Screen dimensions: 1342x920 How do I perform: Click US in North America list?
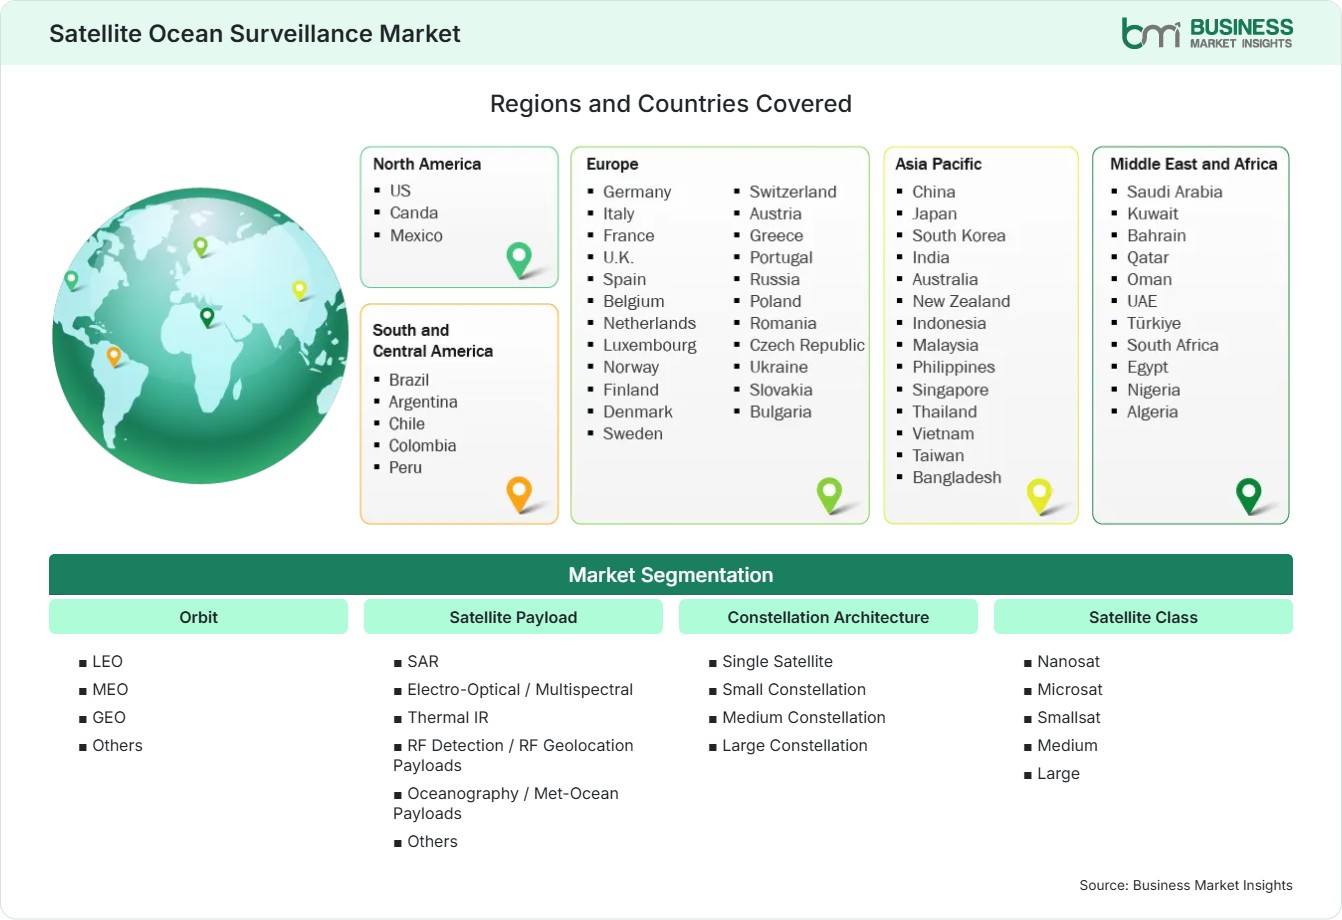pos(400,190)
